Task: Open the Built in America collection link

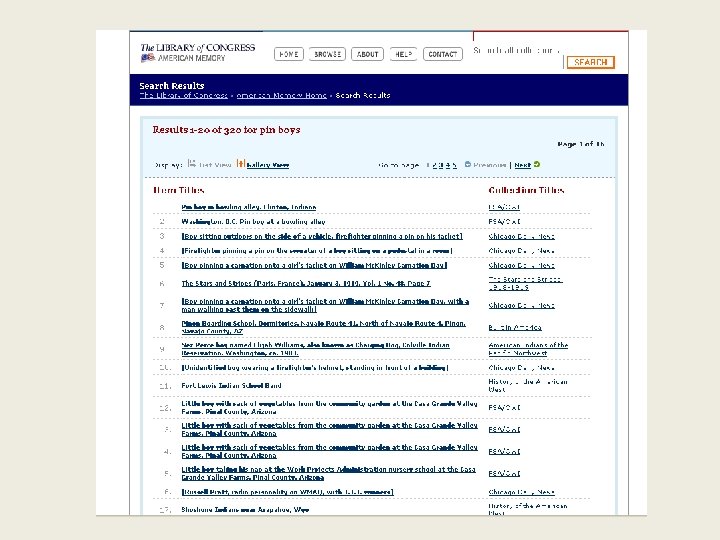Action: tap(515, 327)
